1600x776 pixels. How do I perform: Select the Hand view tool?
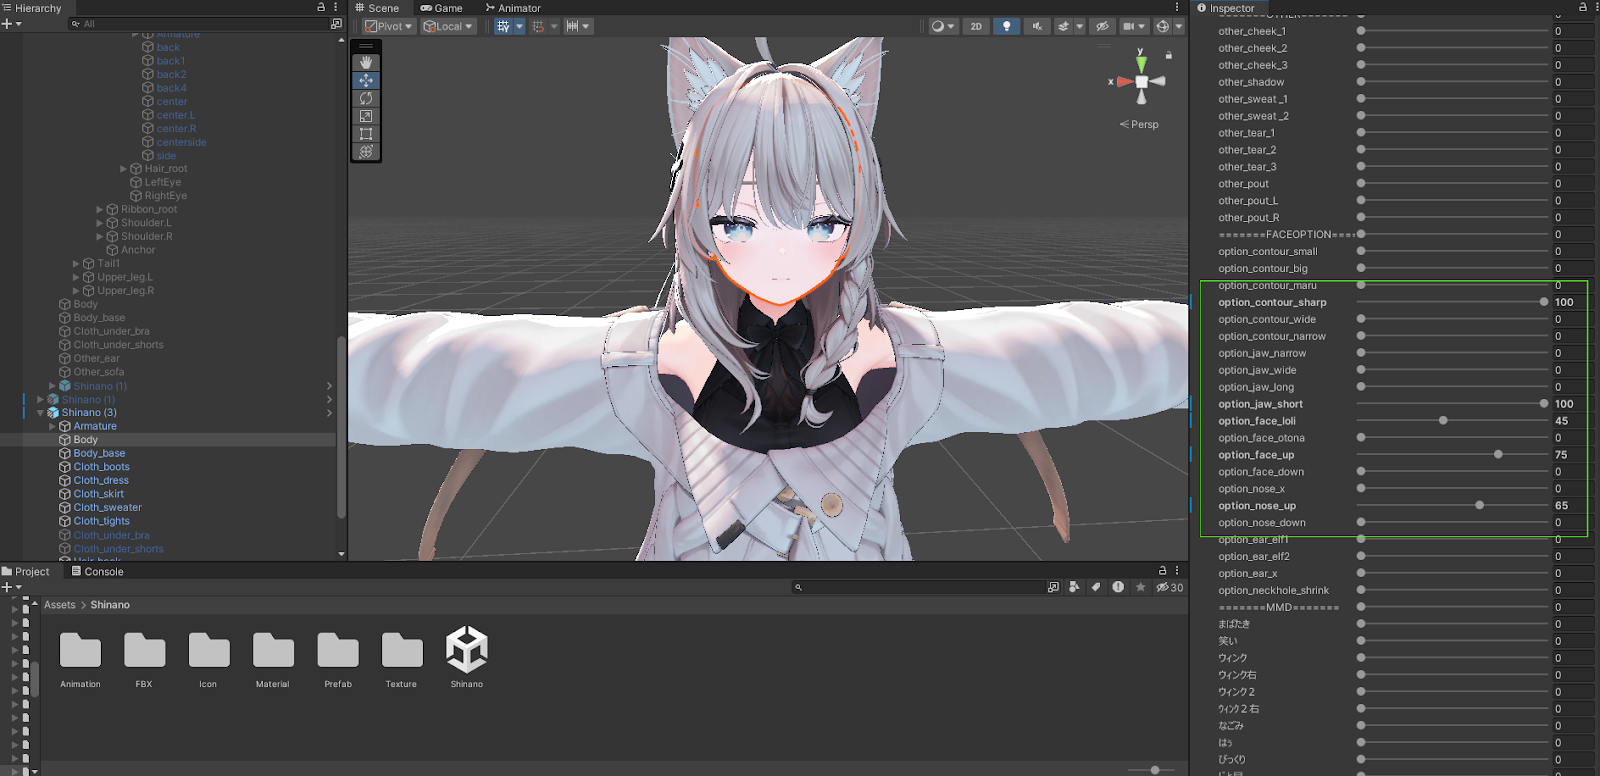click(366, 62)
